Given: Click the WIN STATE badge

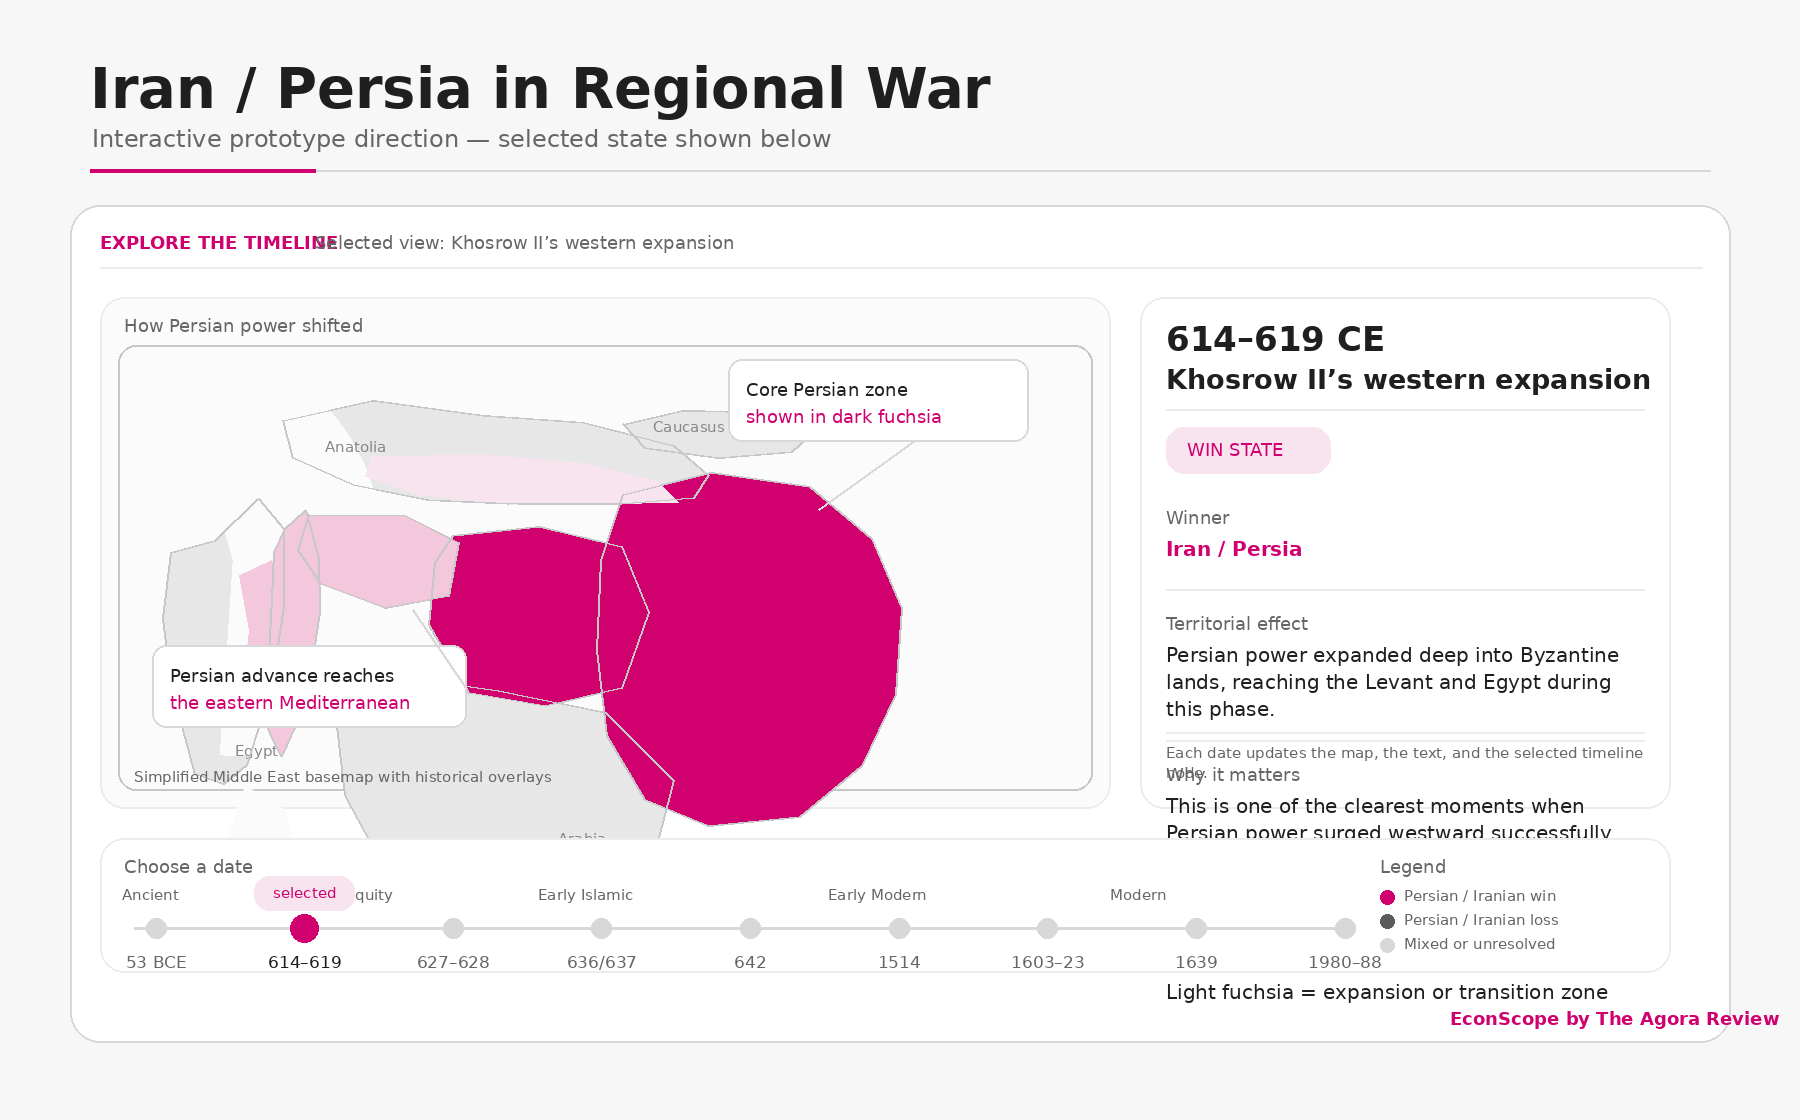Looking at the screenshot, I should pyautogui.click(x=1247, y=450).
